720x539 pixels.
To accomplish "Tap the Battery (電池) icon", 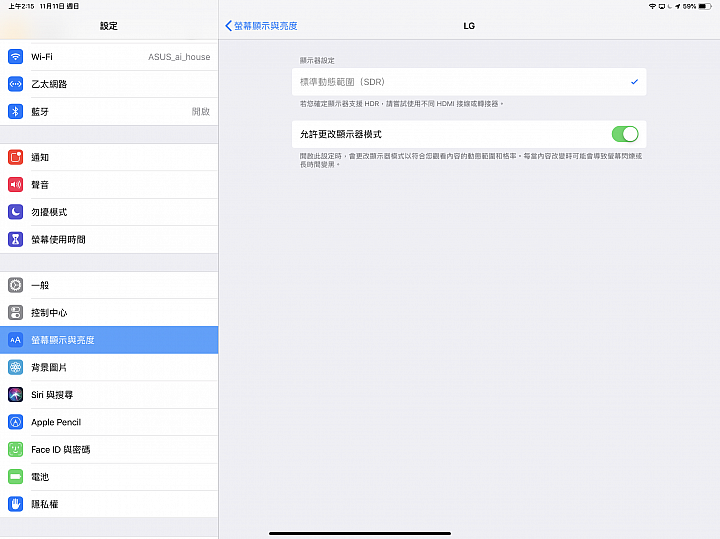I will (16, 477).
